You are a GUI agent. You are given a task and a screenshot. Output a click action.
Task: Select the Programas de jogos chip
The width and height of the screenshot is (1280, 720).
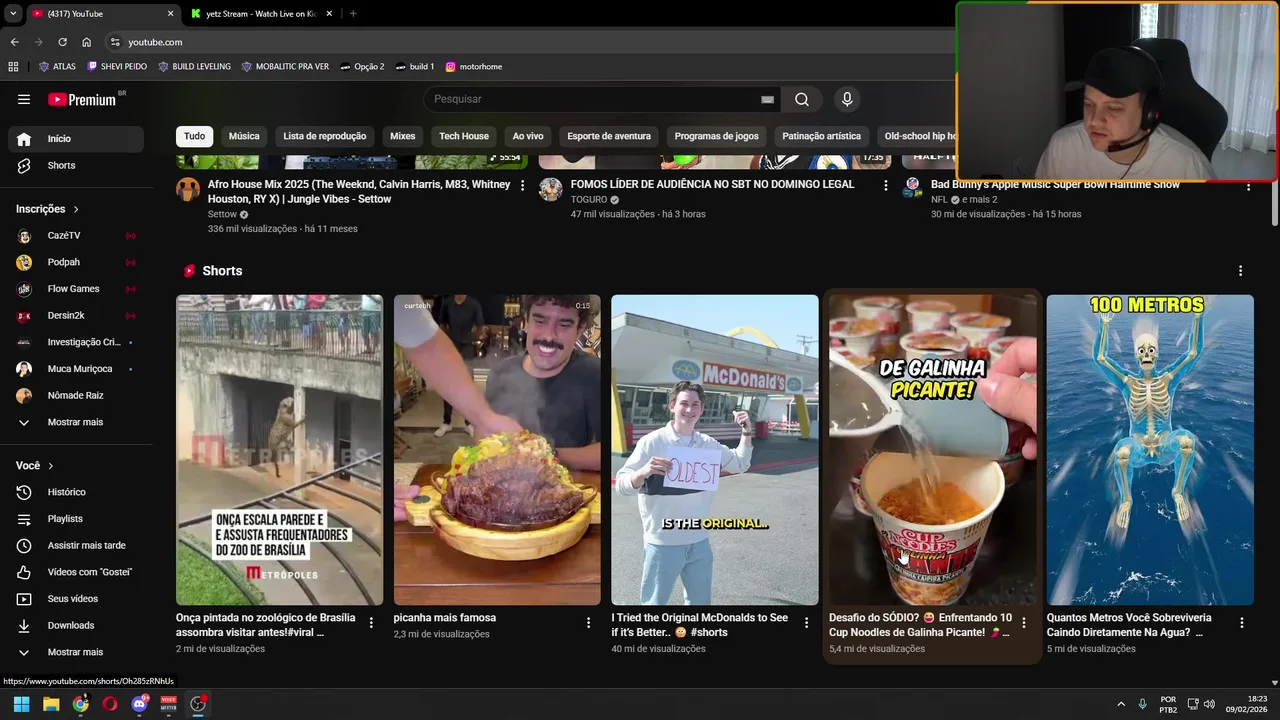pos(716,136)
